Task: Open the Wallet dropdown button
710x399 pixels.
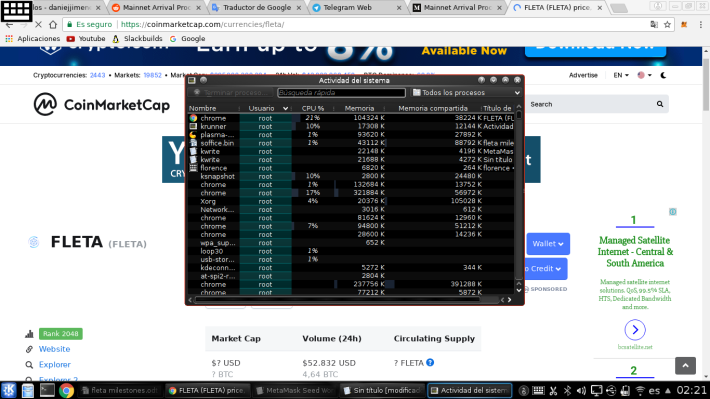Action: click(x=548, y=244)
